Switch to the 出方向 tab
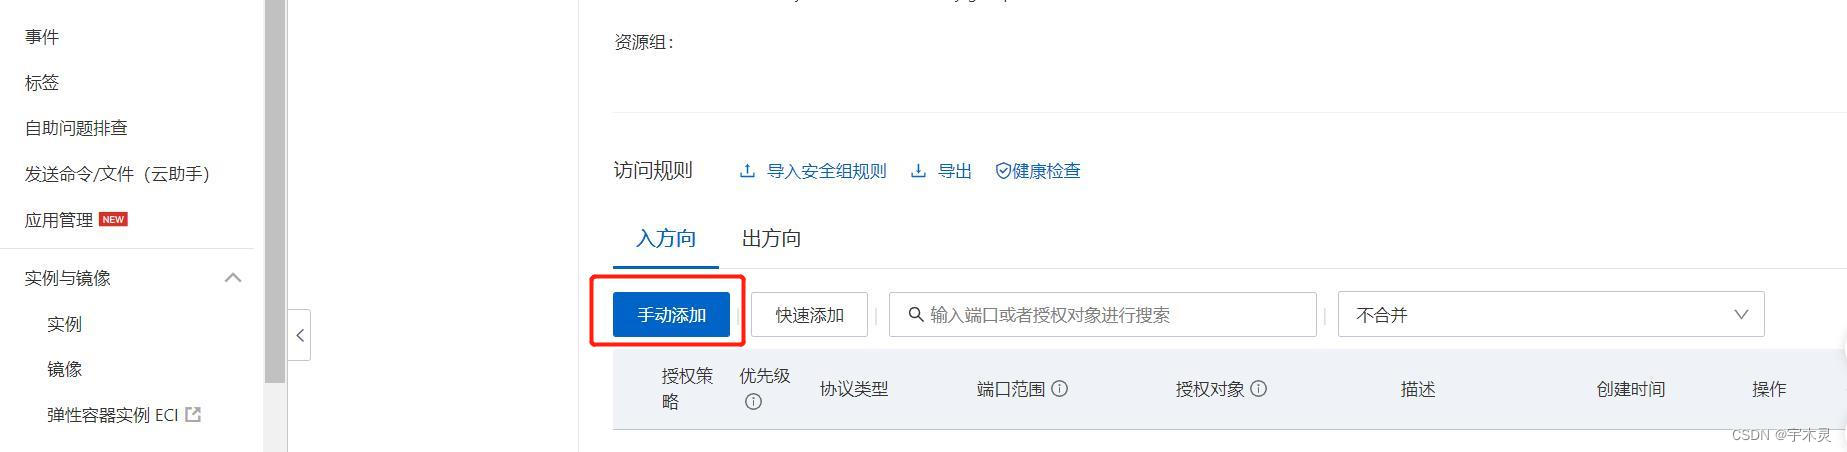 pyautogui.click(x=771, y=238)
